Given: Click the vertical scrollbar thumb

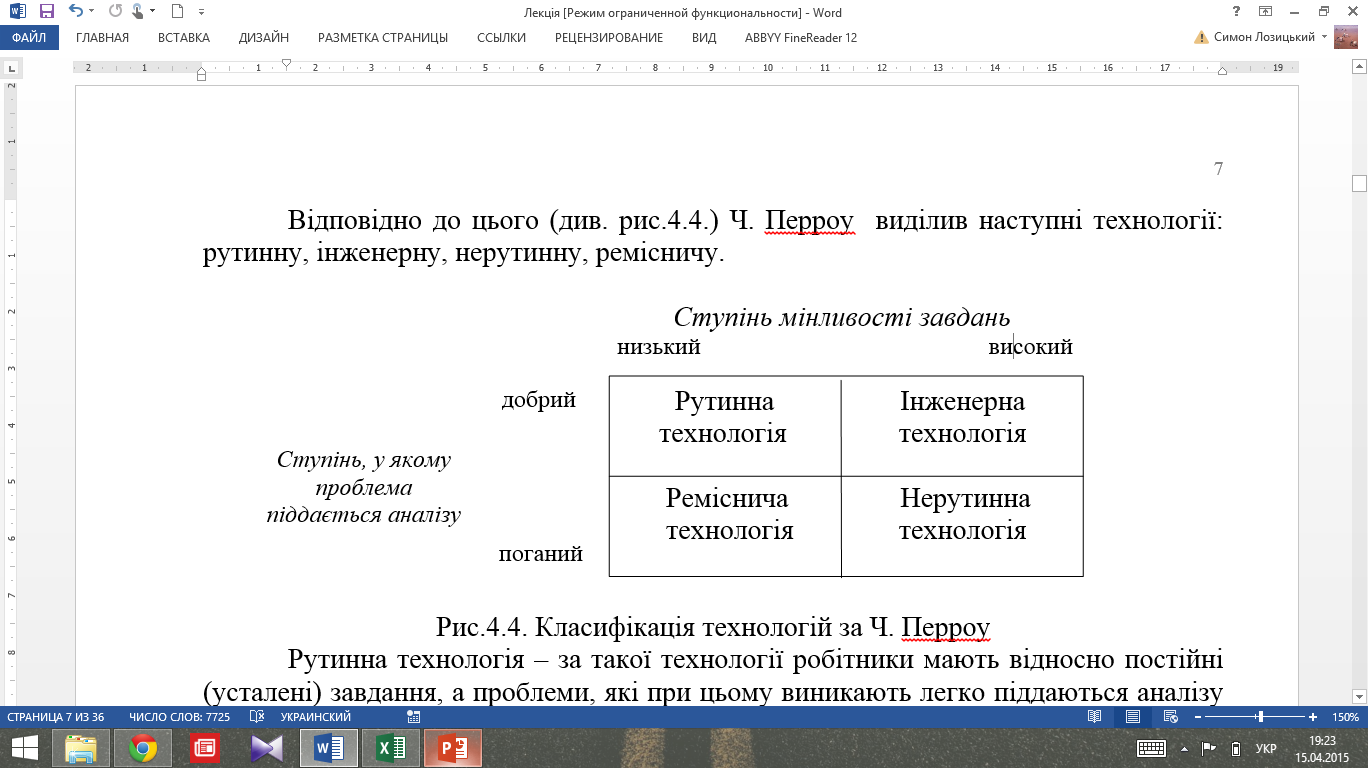Looking at the screenshot, I should pyautogui.click(x=1359, y=183).
